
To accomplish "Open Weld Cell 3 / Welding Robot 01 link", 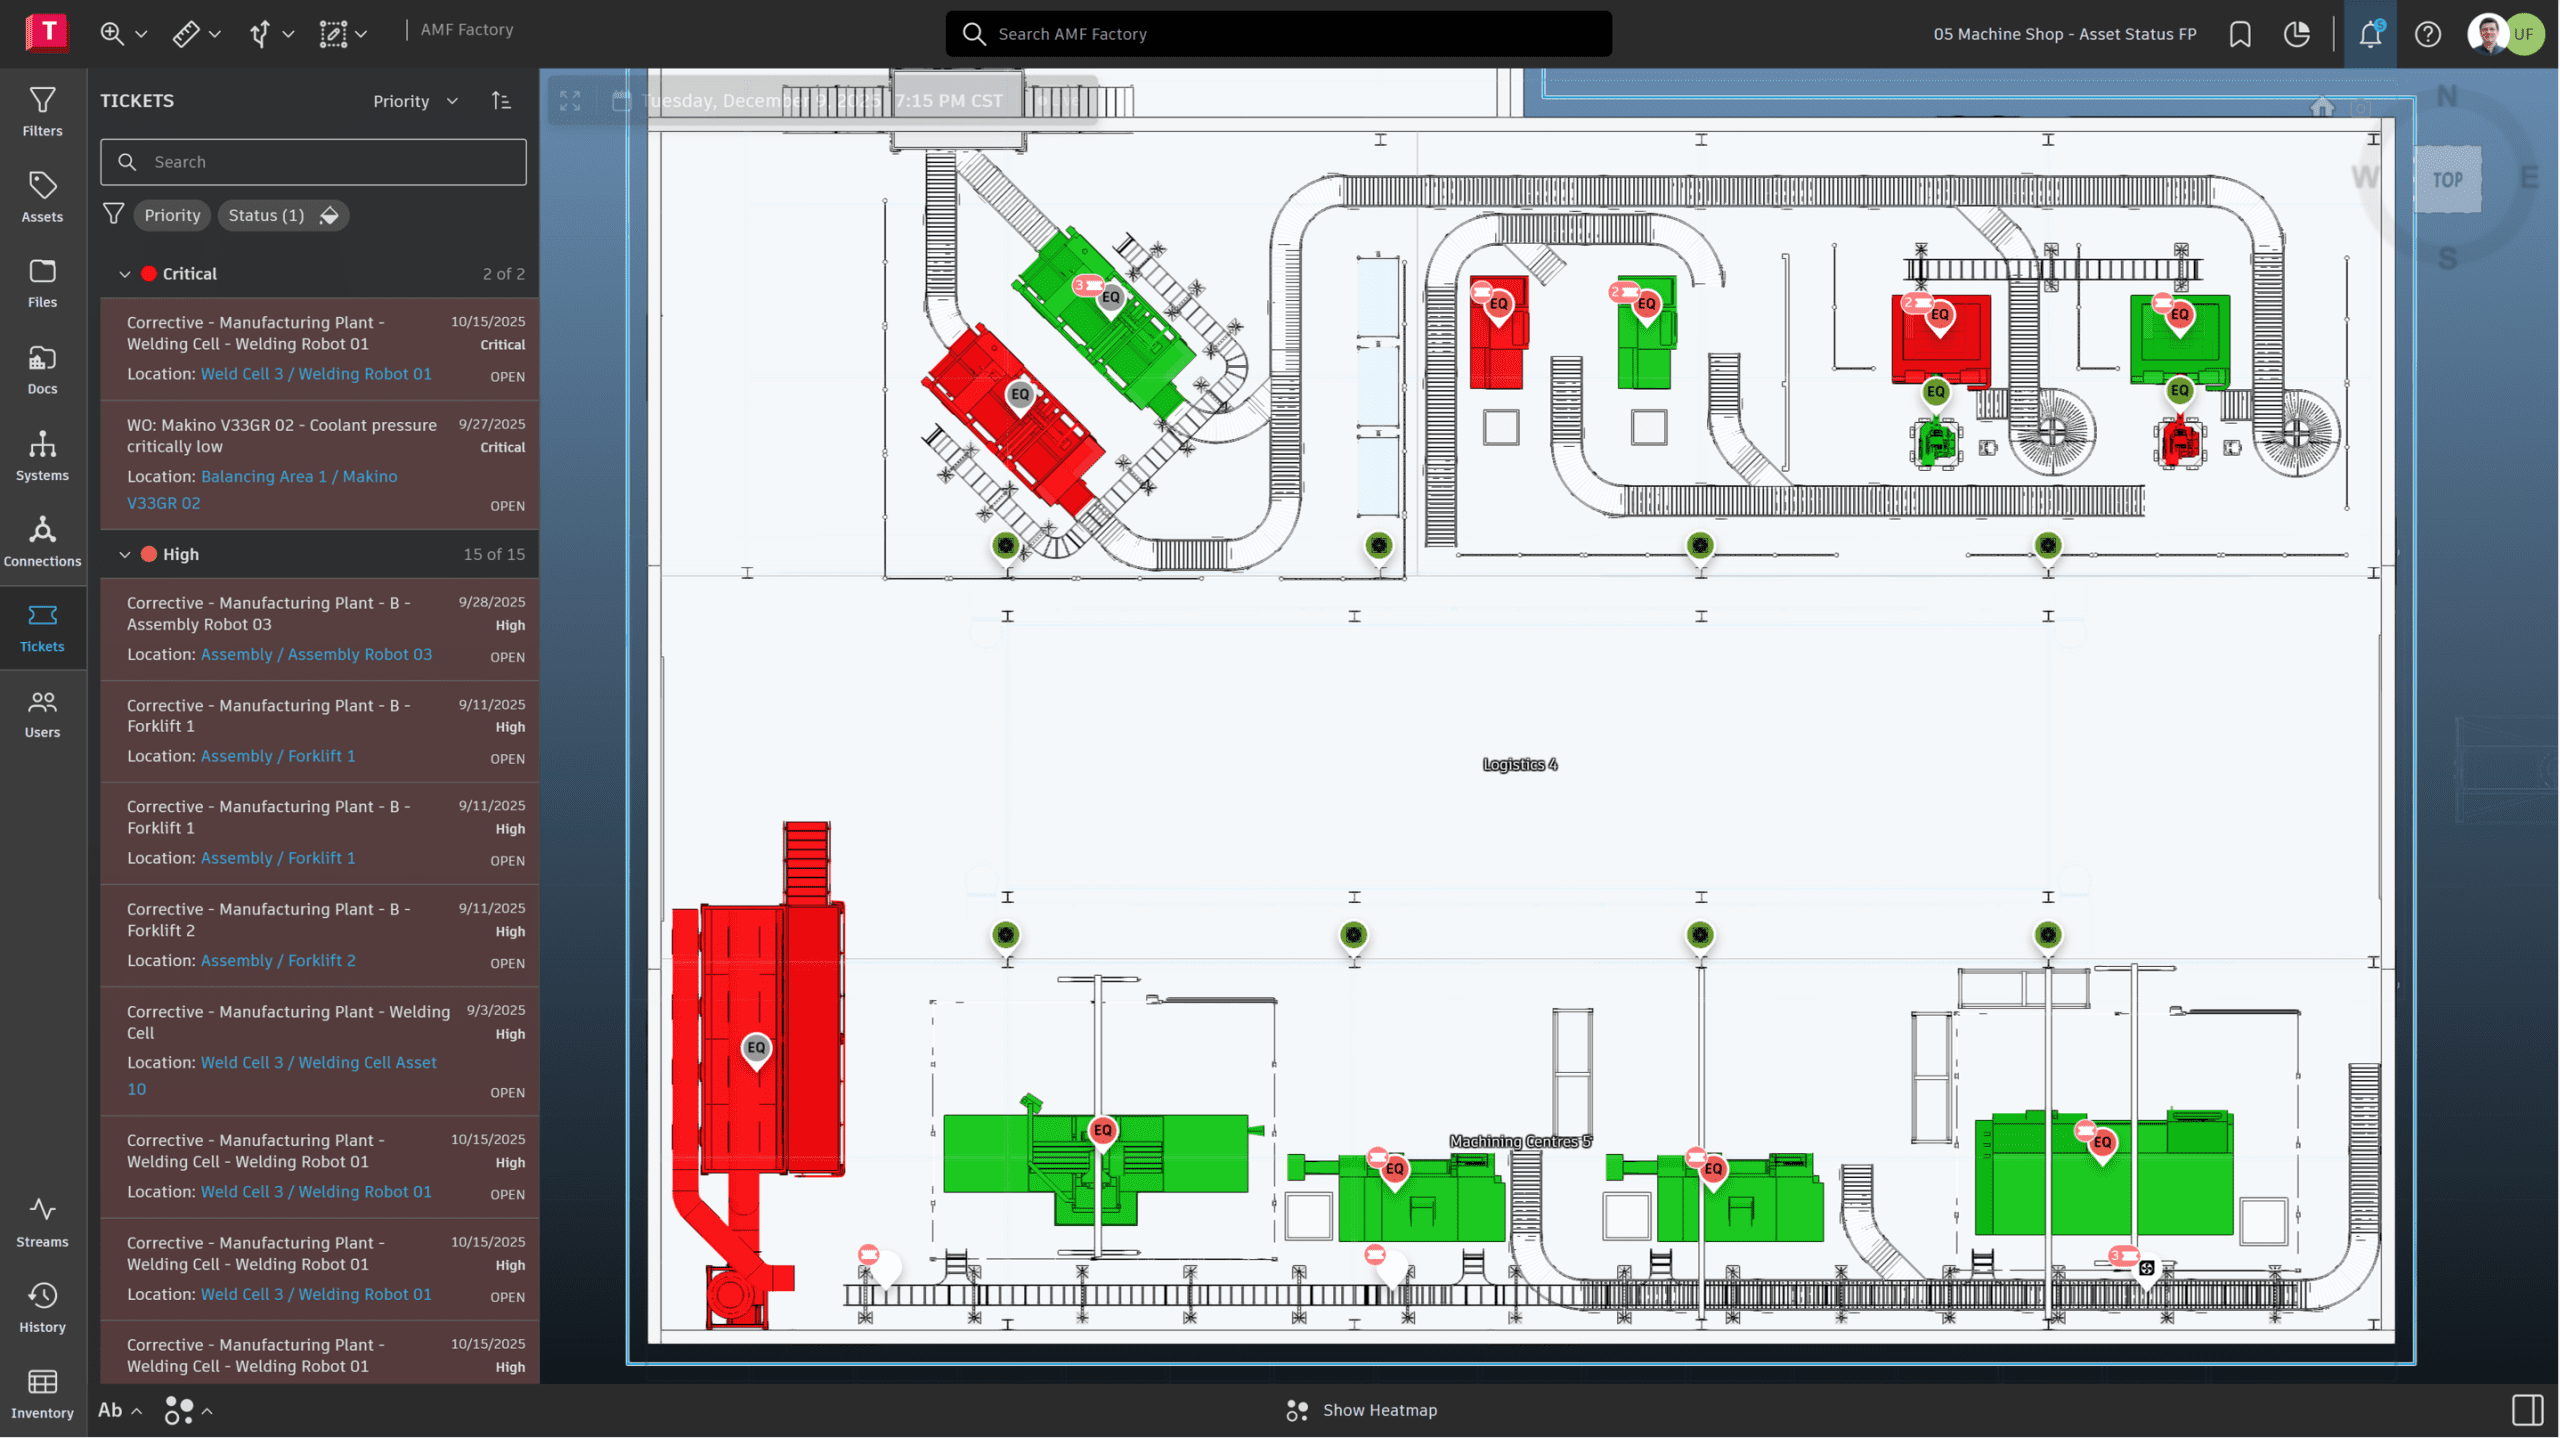I will [316, 374].
